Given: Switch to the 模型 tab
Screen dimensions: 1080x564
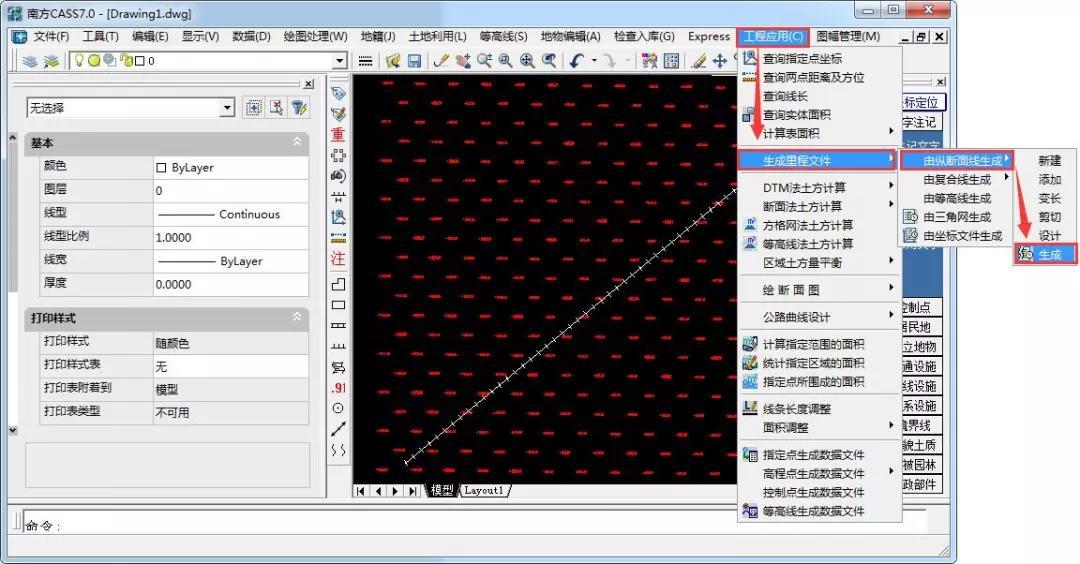Looking at the screenshot, I should click(x=442, y=490).
